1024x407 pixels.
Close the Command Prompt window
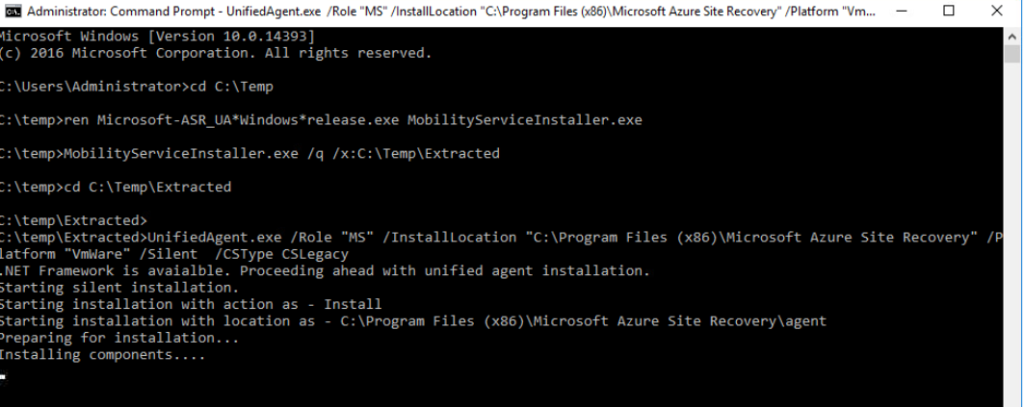pyautogui.click(x=997, y=11)
